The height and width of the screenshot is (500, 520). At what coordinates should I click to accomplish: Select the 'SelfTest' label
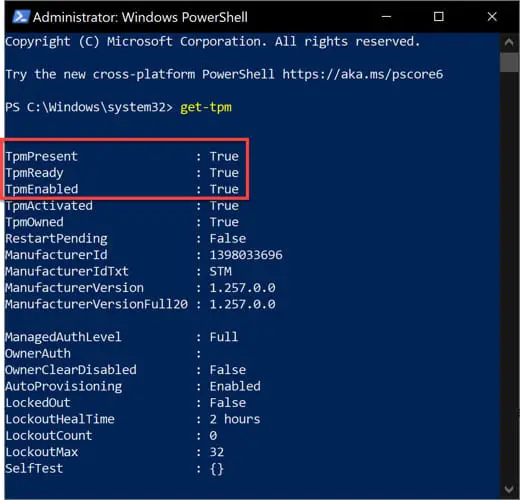[x=34, y=468]
